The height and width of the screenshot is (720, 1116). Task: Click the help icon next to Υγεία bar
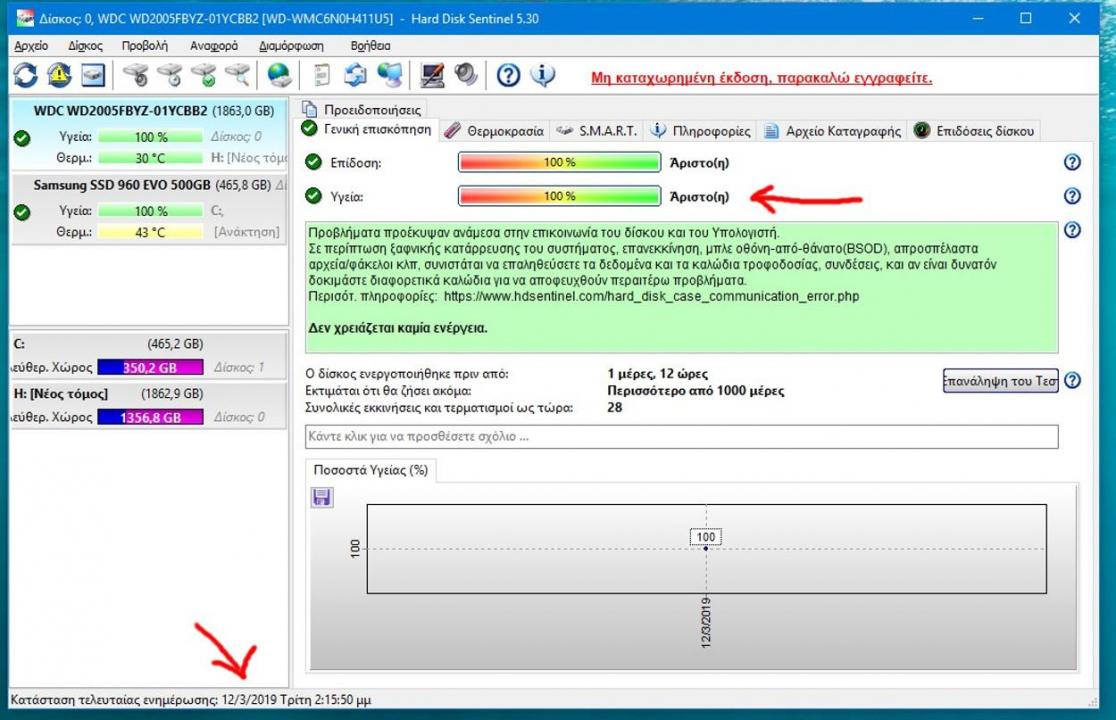(x=1072, y=196)
